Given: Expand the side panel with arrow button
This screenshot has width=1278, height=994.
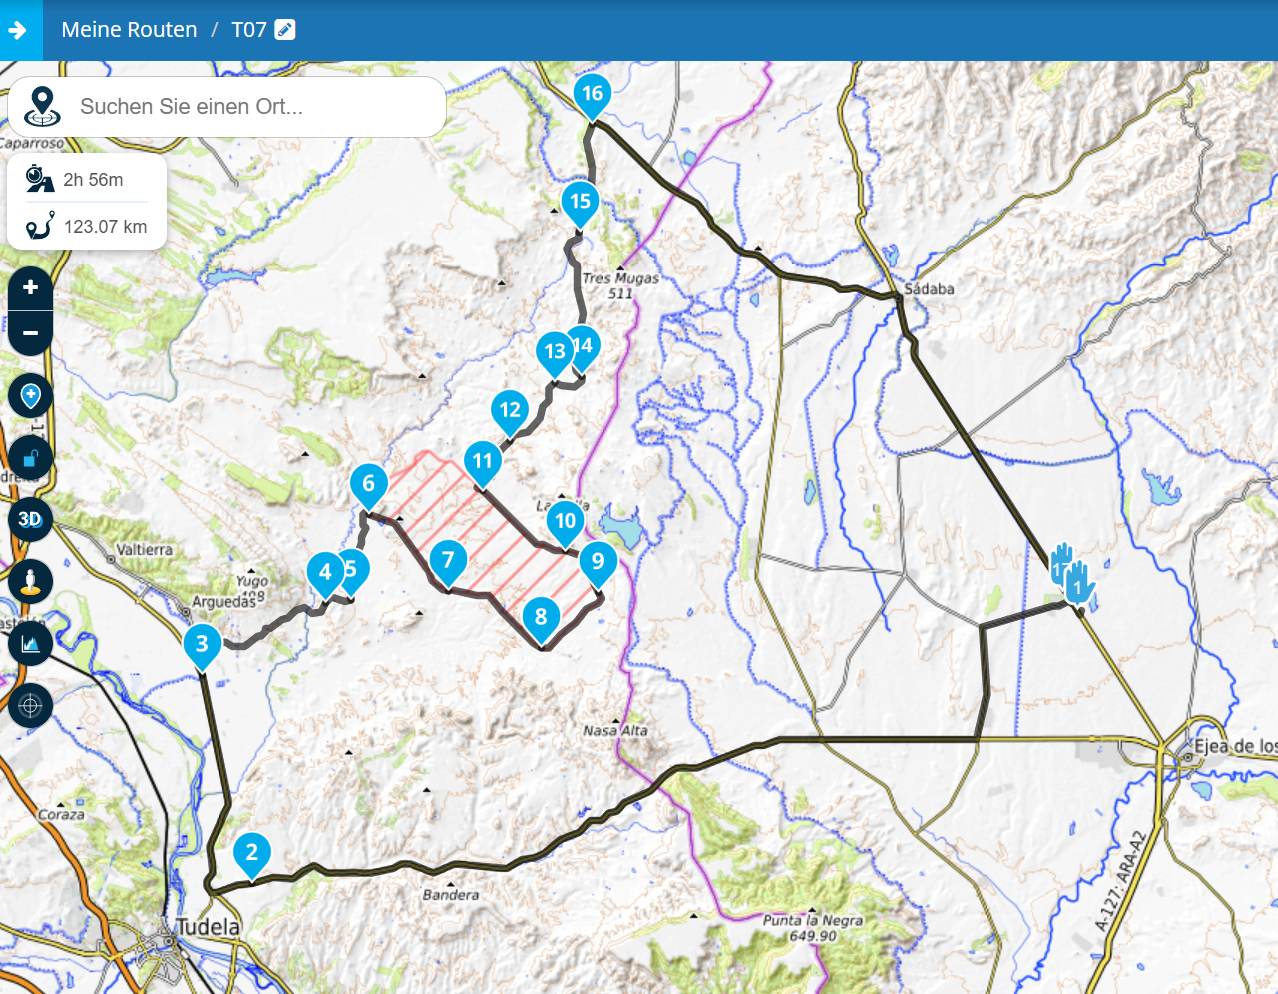Looking at the screenshot, I should point(19,30).
